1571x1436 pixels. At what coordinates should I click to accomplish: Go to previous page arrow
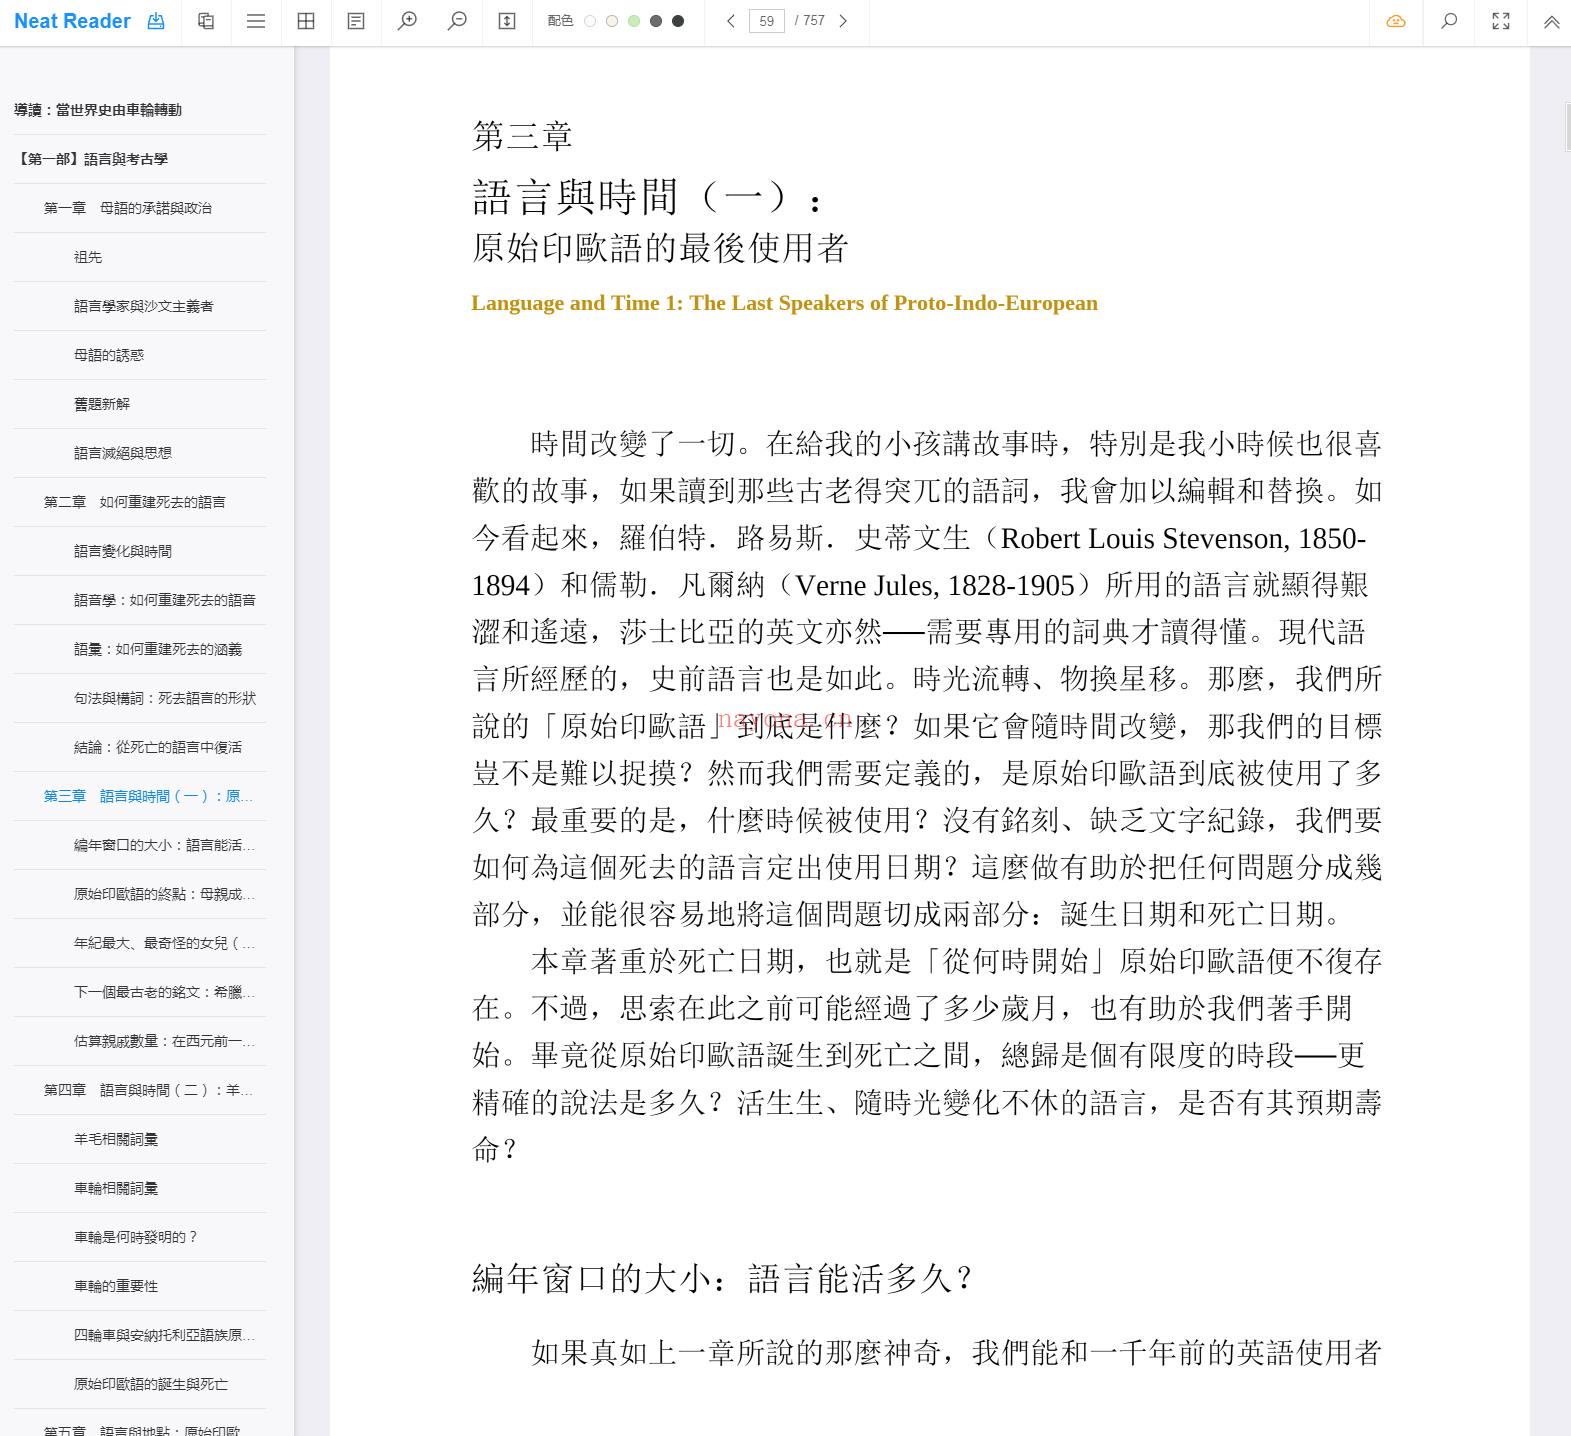(x=731, y=21)
